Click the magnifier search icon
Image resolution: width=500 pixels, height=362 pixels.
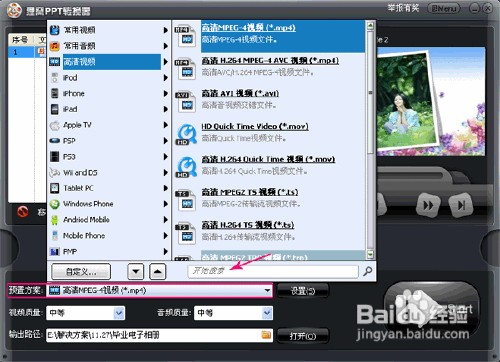tap(368, 271)
